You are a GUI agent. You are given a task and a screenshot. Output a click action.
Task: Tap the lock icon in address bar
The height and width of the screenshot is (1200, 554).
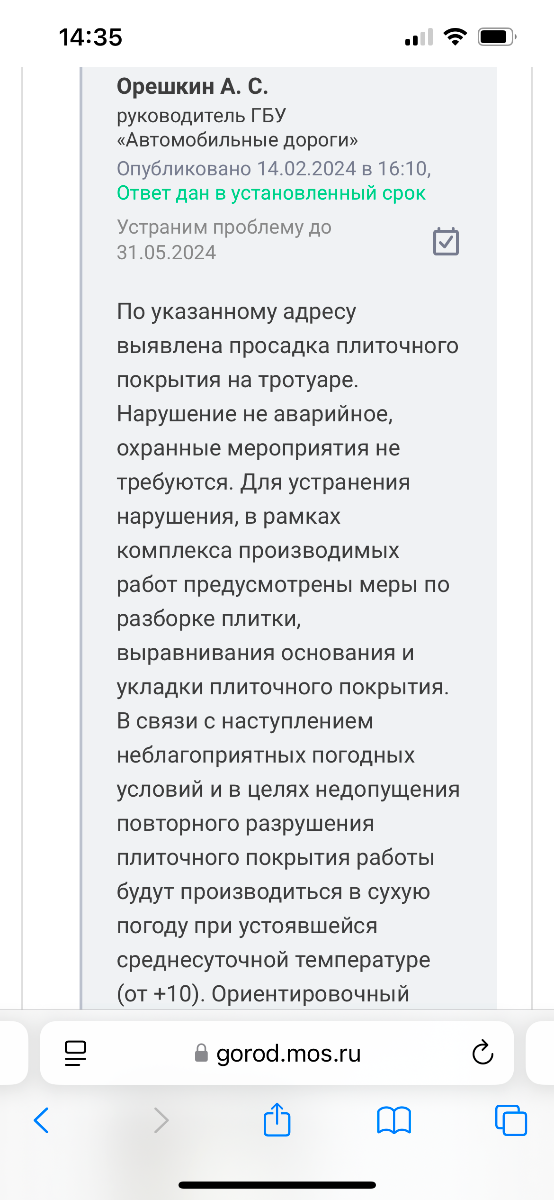pyautogui.click(x=200, y=1053)
